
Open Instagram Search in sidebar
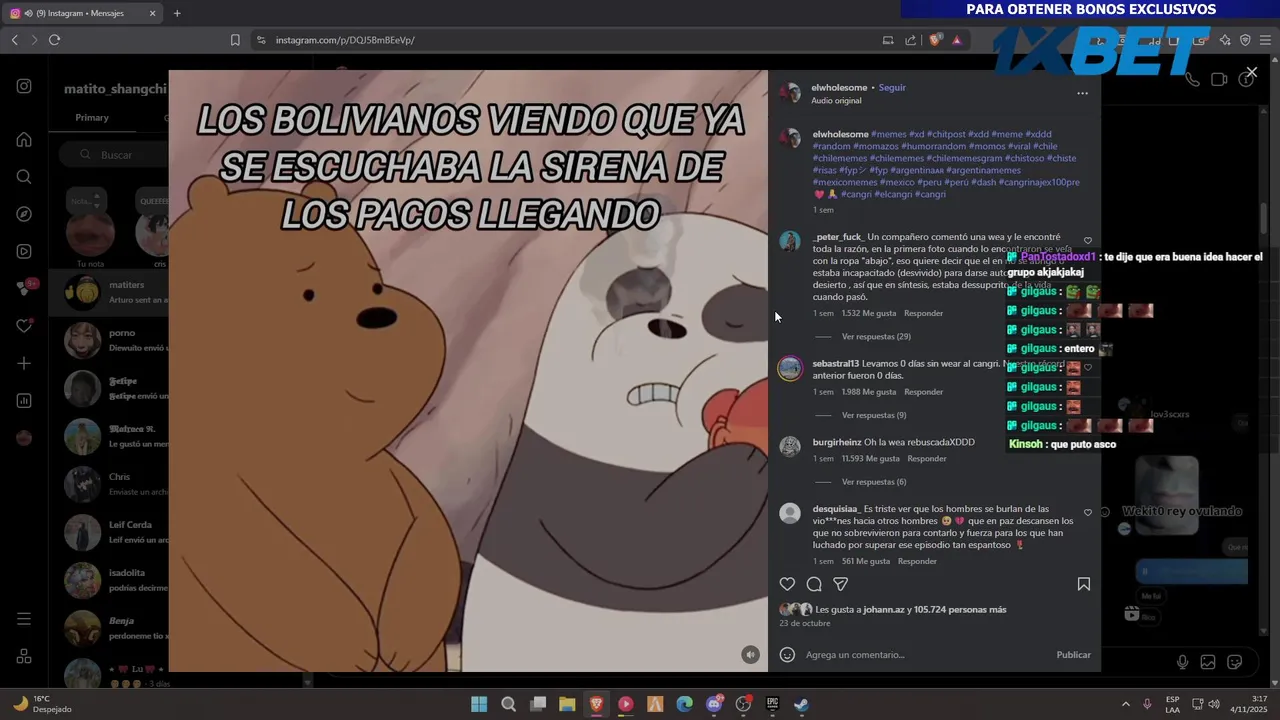pos(24,177)
